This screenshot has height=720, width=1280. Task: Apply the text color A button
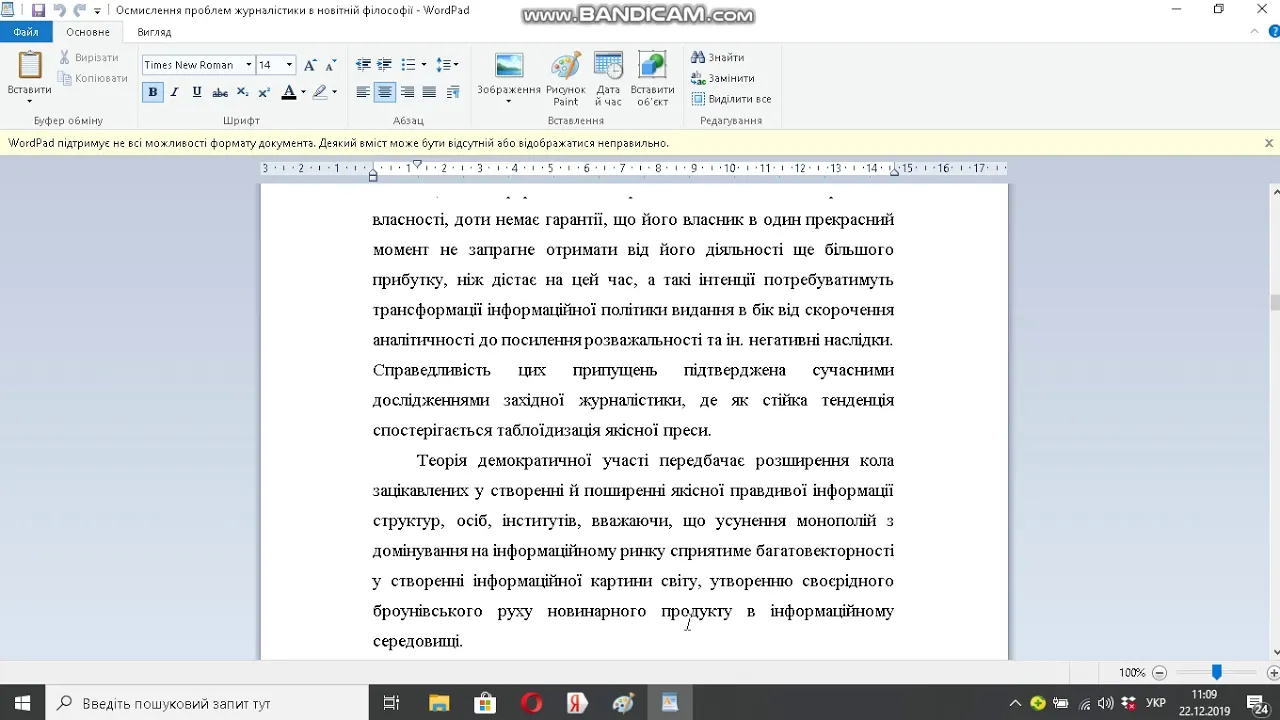[x=288, y=92]
